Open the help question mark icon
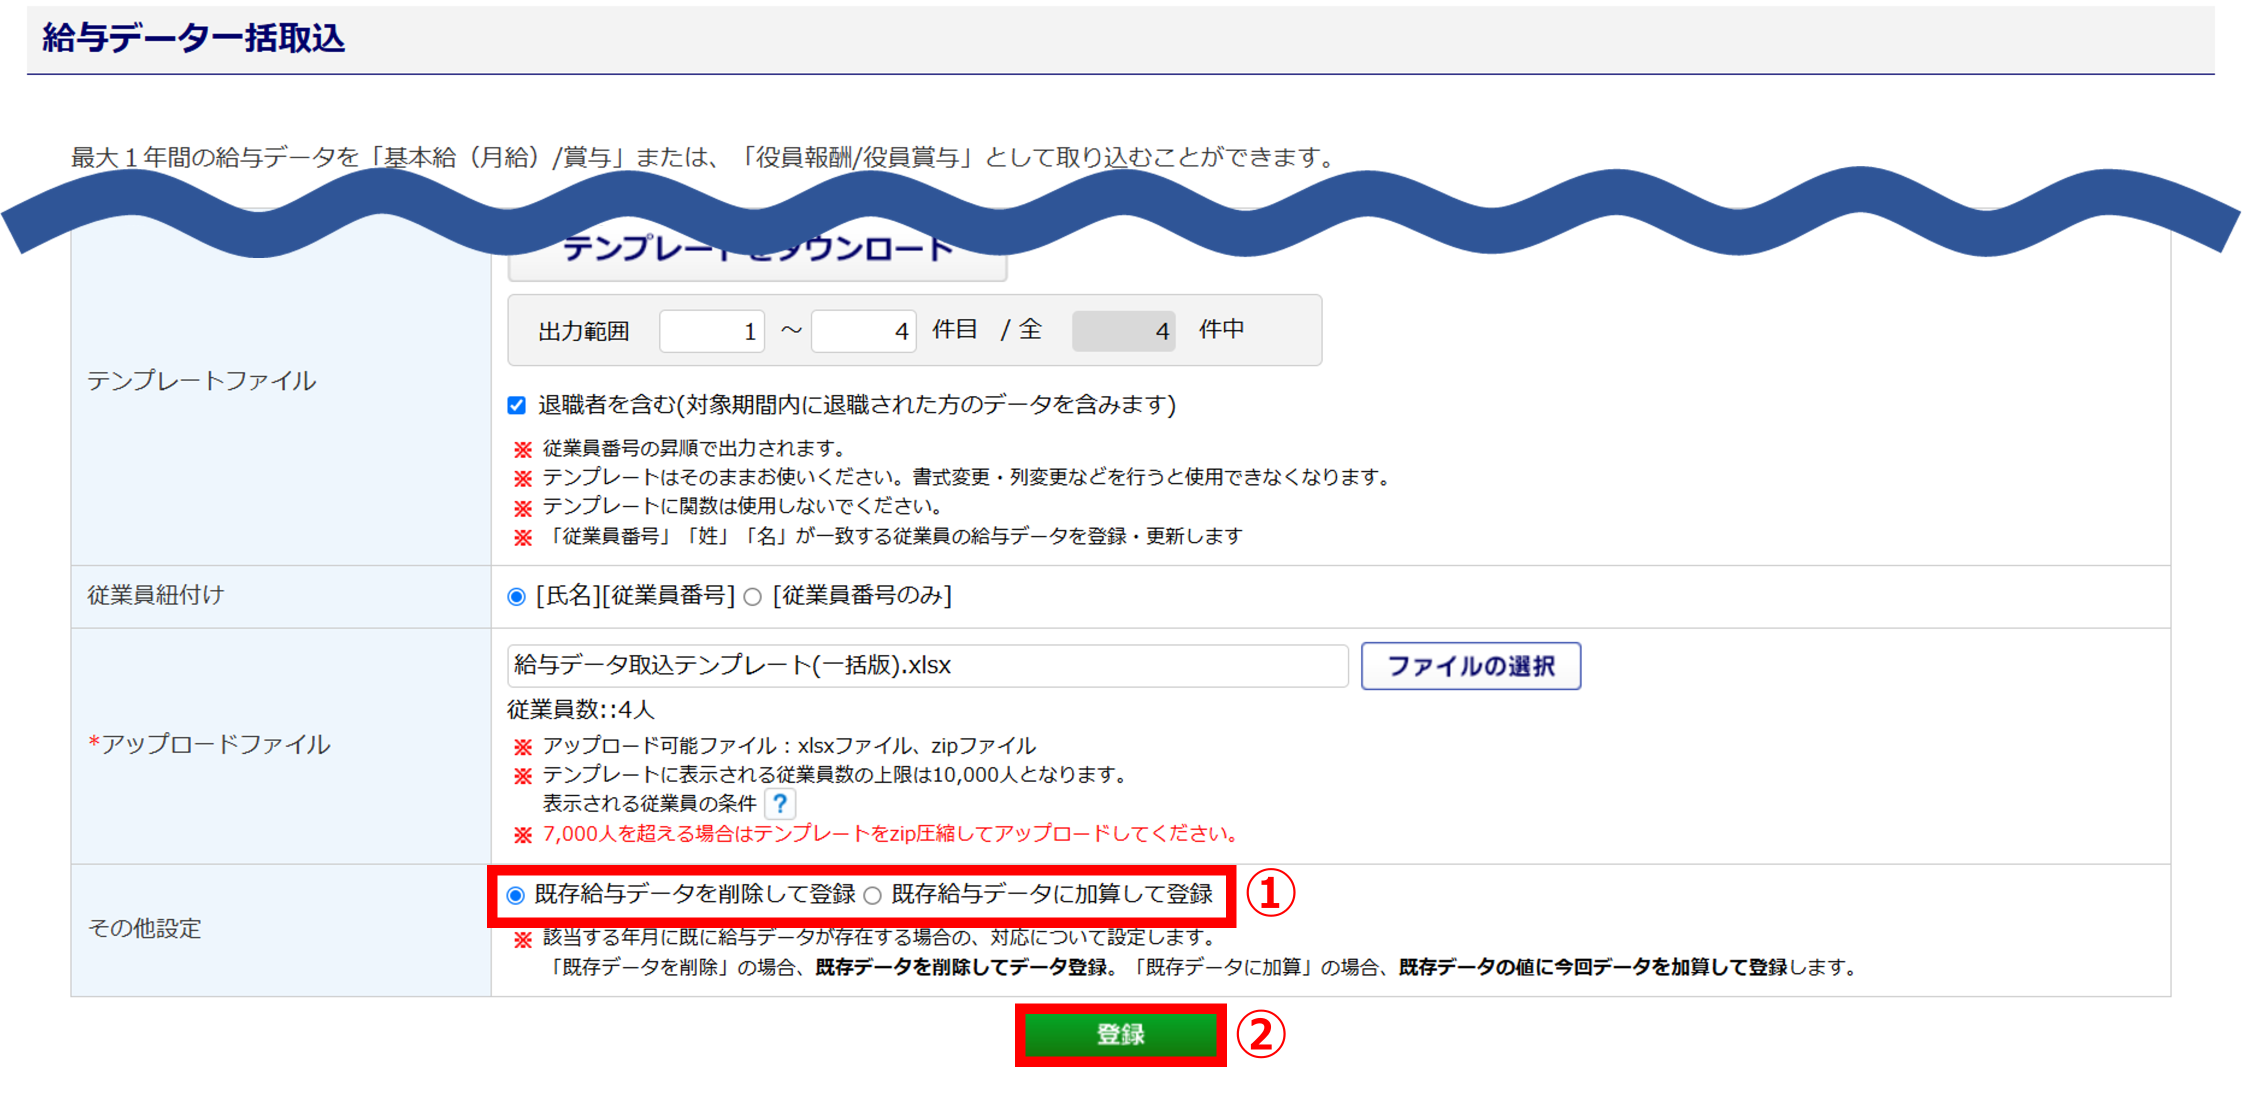Image resolution: width=2242 pixels, height=1108 pixels. (x=780, y=803)
